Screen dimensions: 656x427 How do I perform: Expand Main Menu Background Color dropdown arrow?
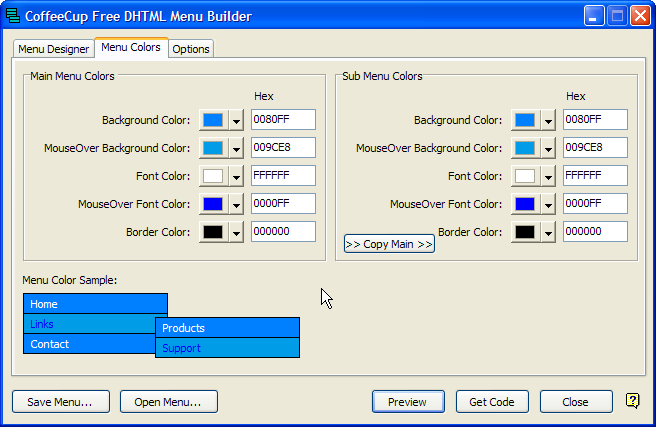(236, 120)
